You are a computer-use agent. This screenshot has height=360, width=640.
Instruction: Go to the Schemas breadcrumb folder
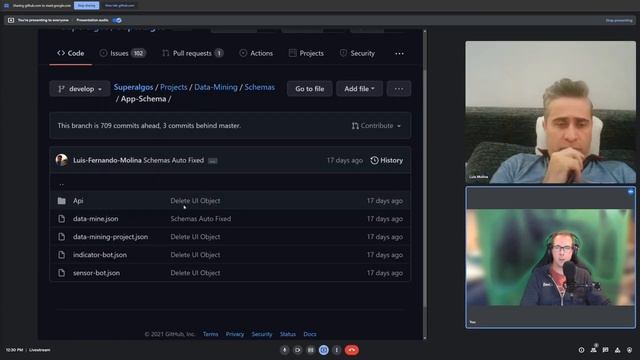pyautogui.click(x=260, y=87)
